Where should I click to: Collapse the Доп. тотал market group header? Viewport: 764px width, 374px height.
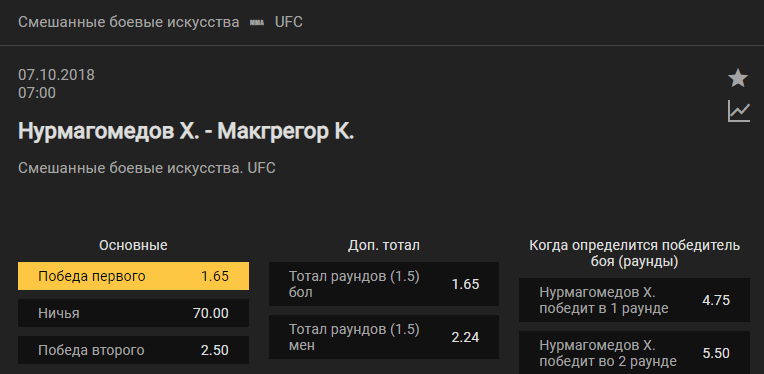click(x=384, y=245)
